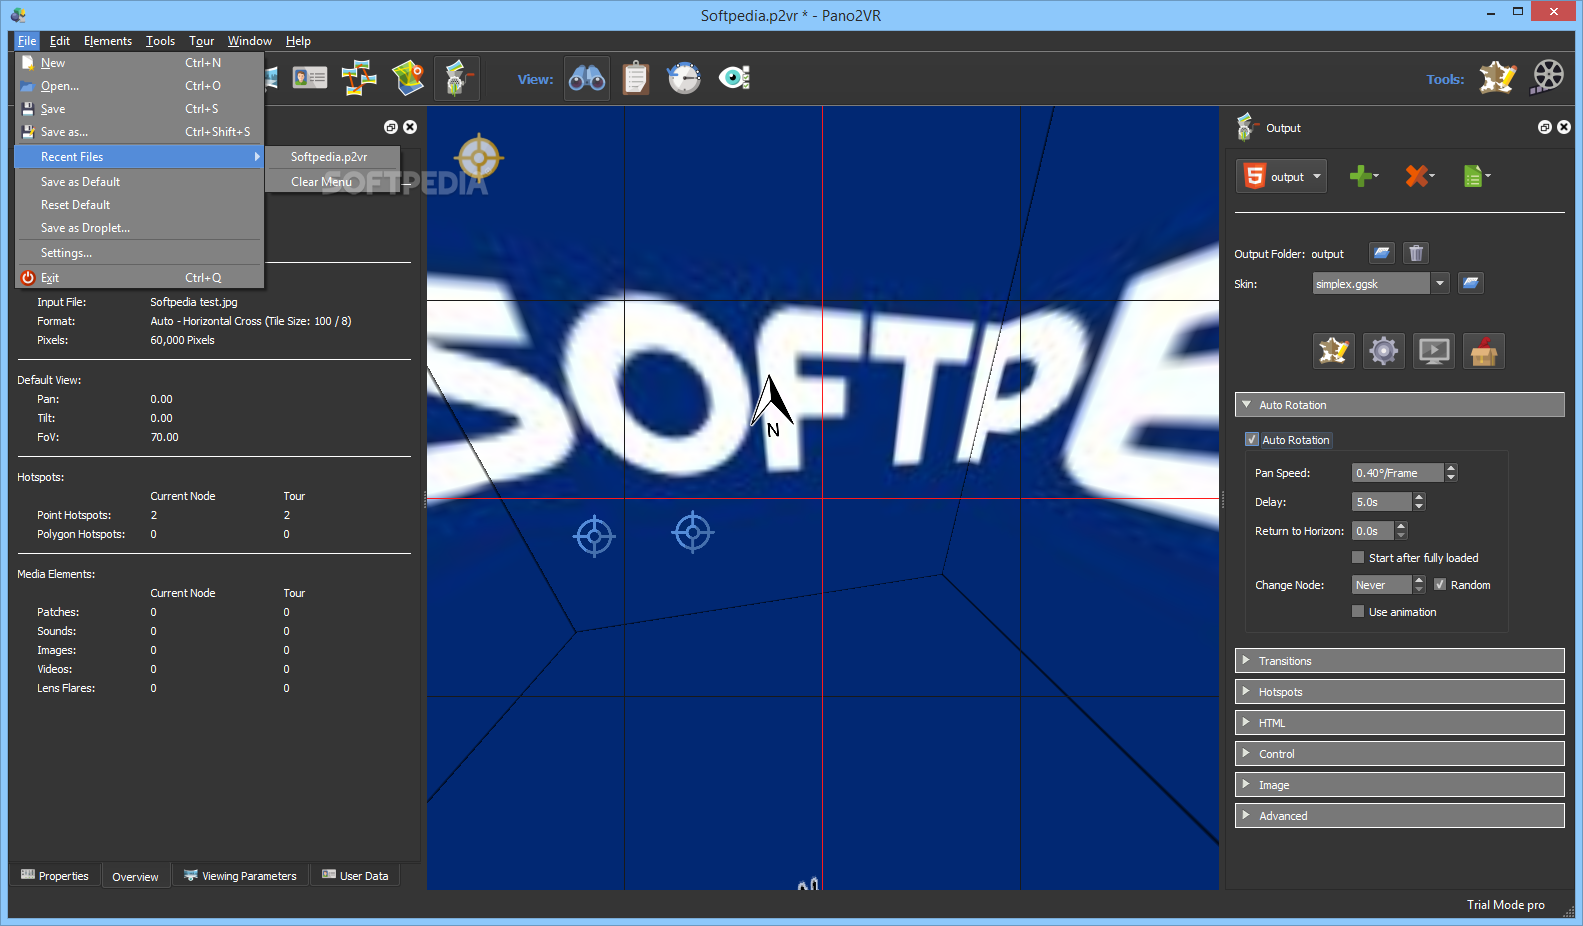The height and width of the screenshot is (926, 1583).
Task: Open recent file Softpedia.p2vr
Action: click(x=333, y=157)
